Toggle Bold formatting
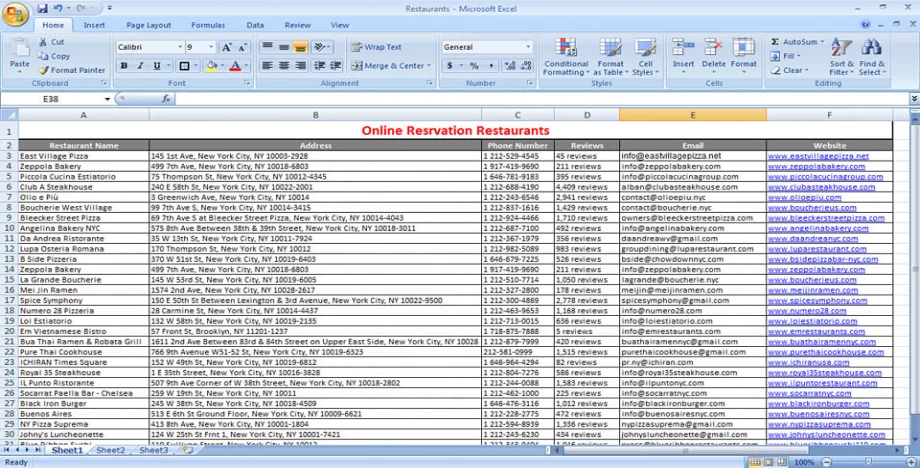The width and height of the screenshot is (920, 468). coord(124,66)
